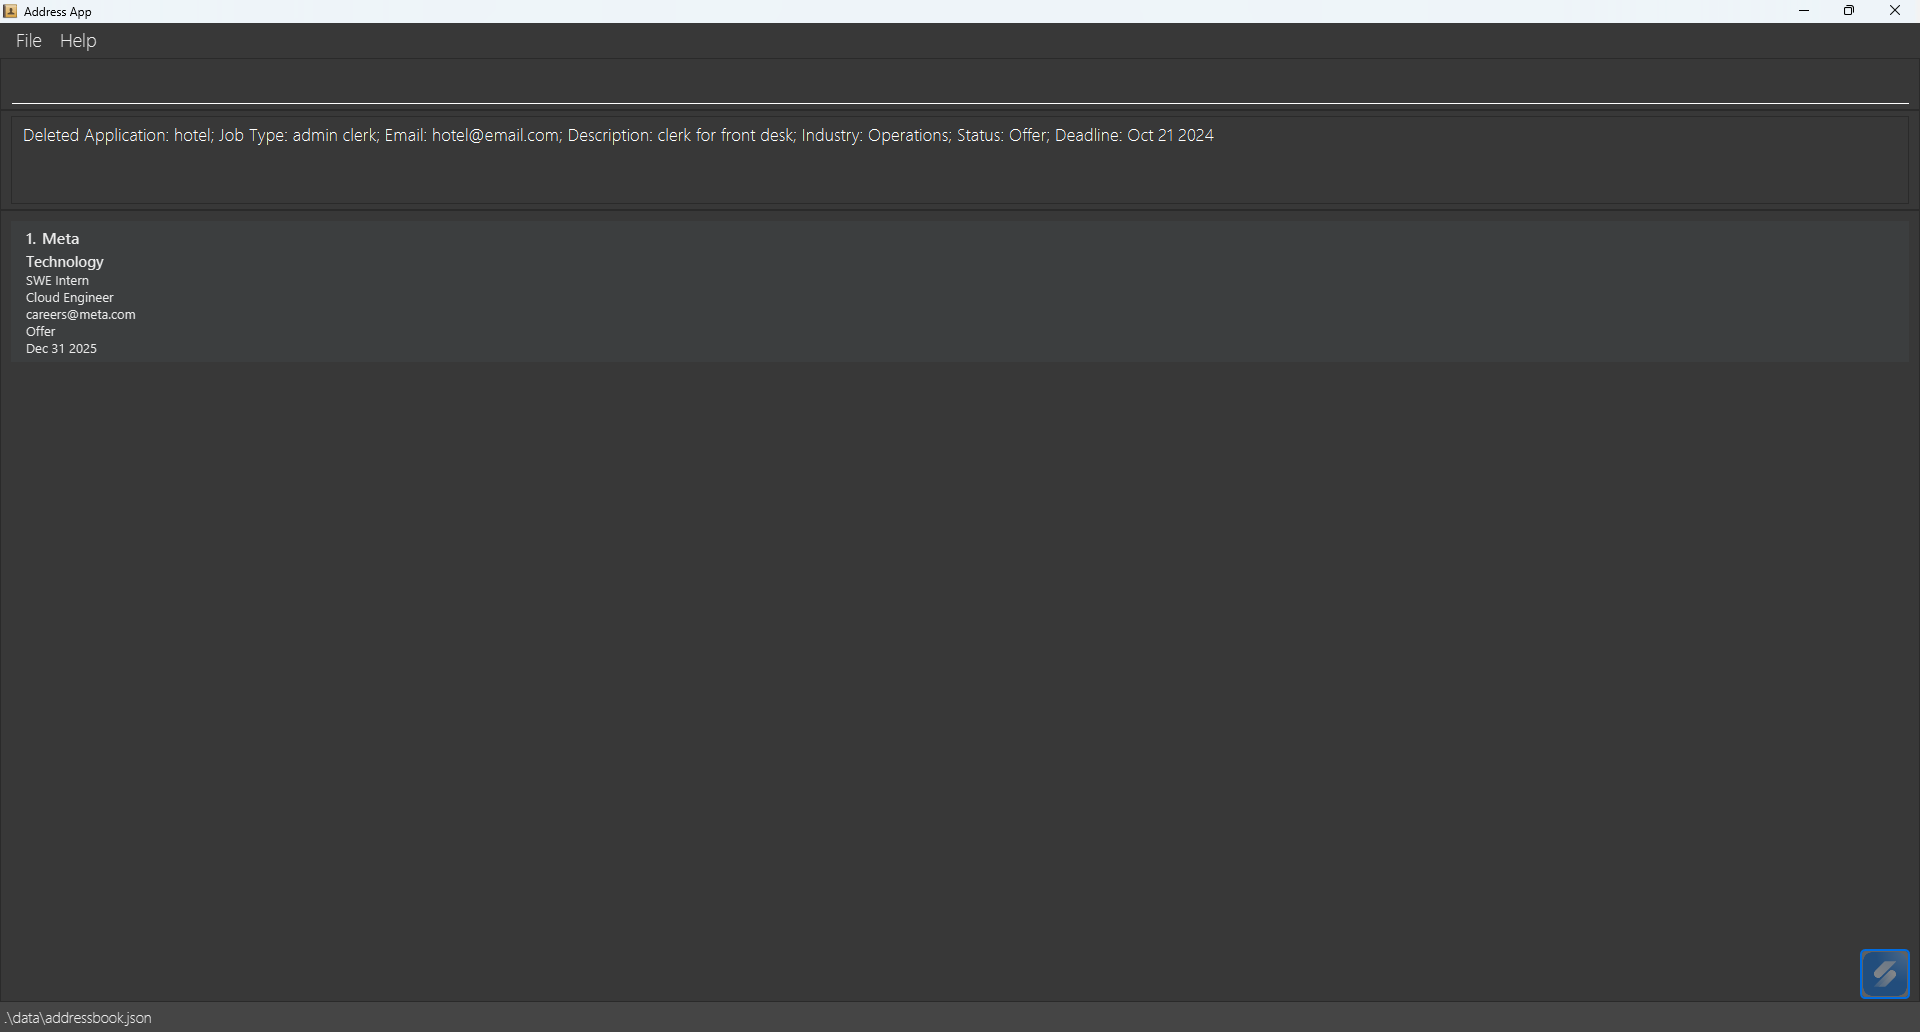Click the Address App title bar icon
Viewport: 1920px width, 1032px height.
10,11
